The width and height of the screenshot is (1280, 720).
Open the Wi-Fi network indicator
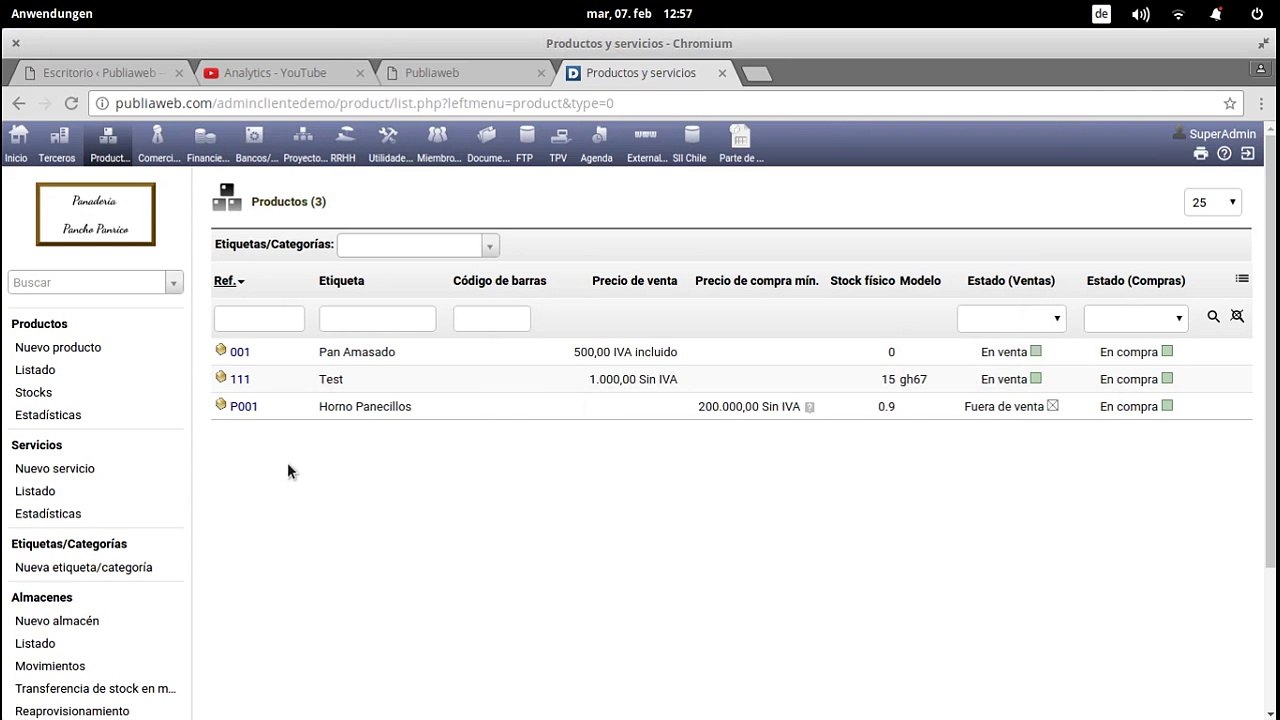pos(1179,14)
